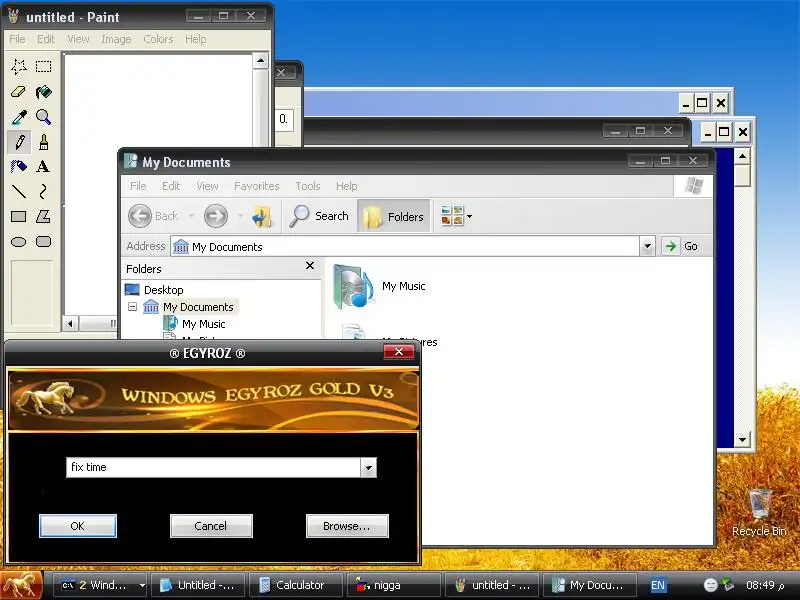Go Forward in My Documents window
Viewport: 800px width, 600px height.
pyautogui.click(x=216, y=216)
